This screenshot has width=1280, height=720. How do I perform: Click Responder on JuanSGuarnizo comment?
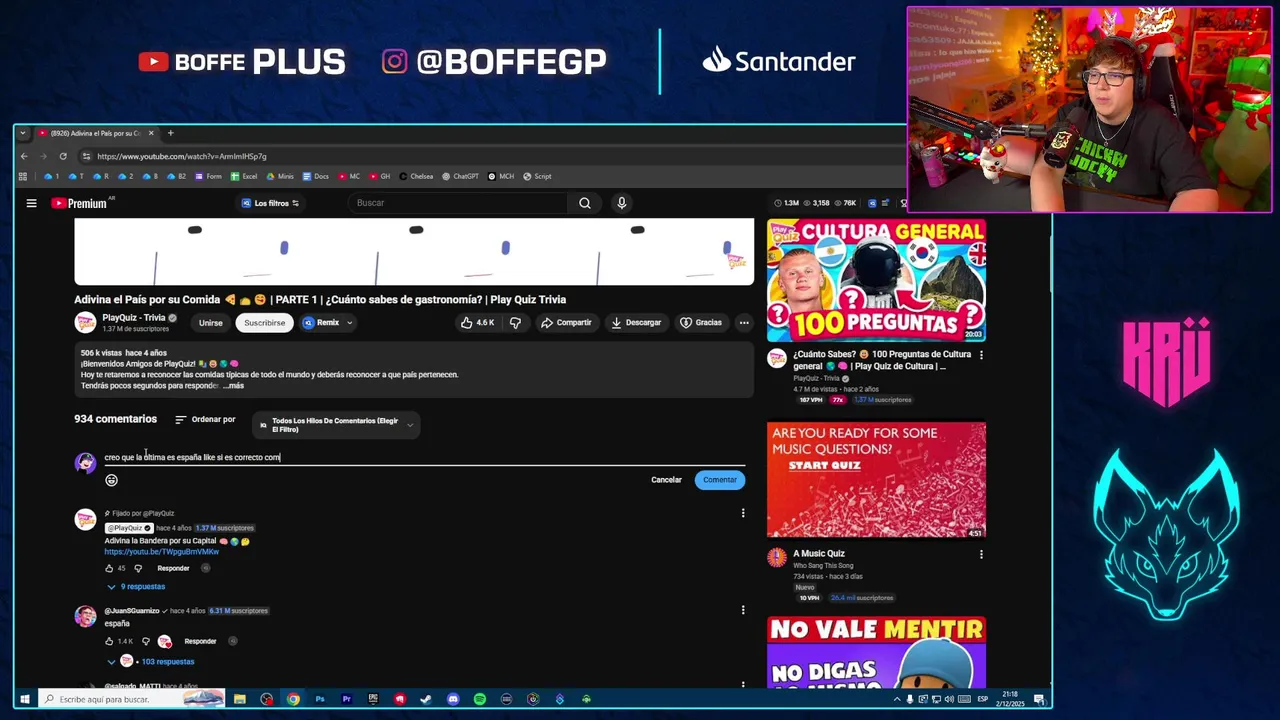coord(200,641)
